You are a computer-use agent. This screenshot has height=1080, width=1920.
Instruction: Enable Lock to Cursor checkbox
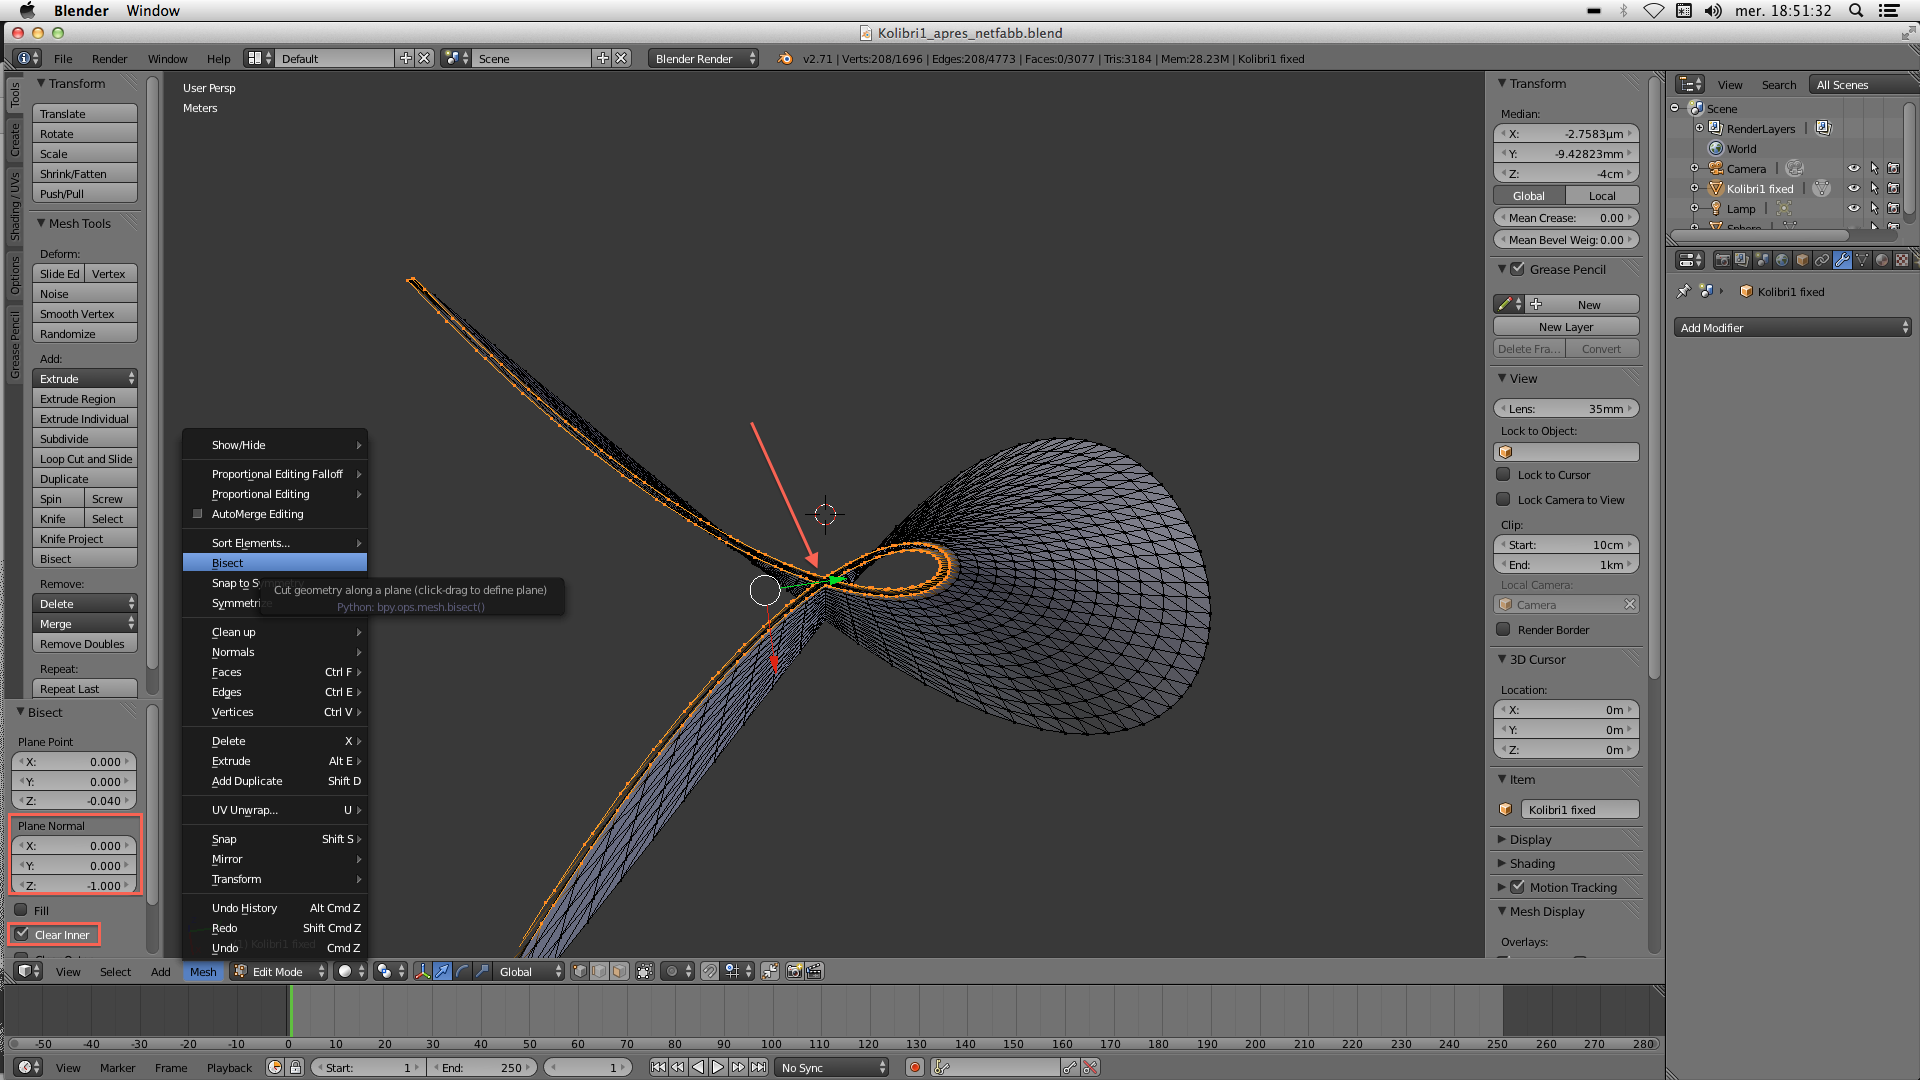(x=1503, y=474)
